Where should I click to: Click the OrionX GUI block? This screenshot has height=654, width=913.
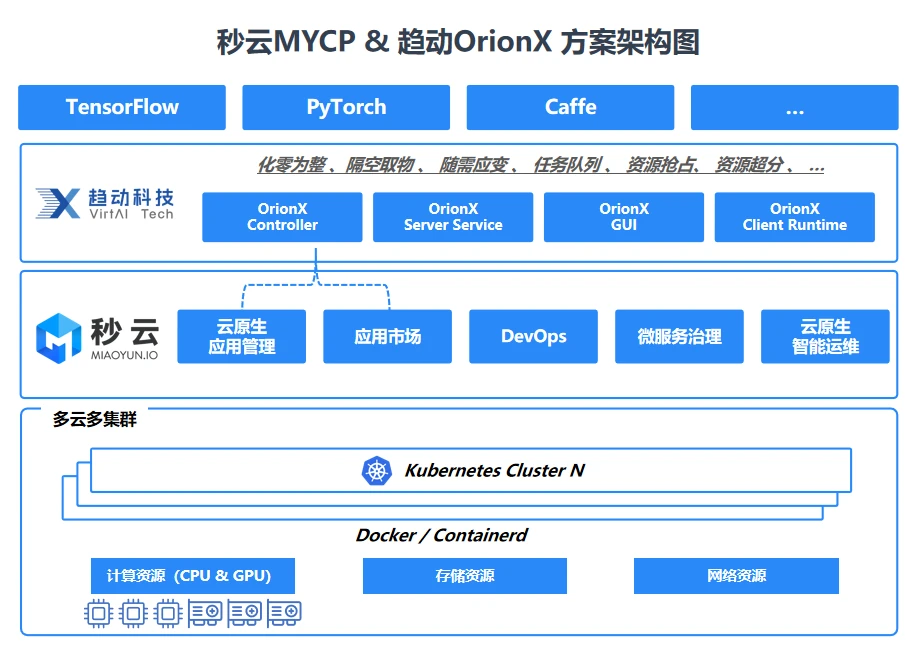coord(624,217)
